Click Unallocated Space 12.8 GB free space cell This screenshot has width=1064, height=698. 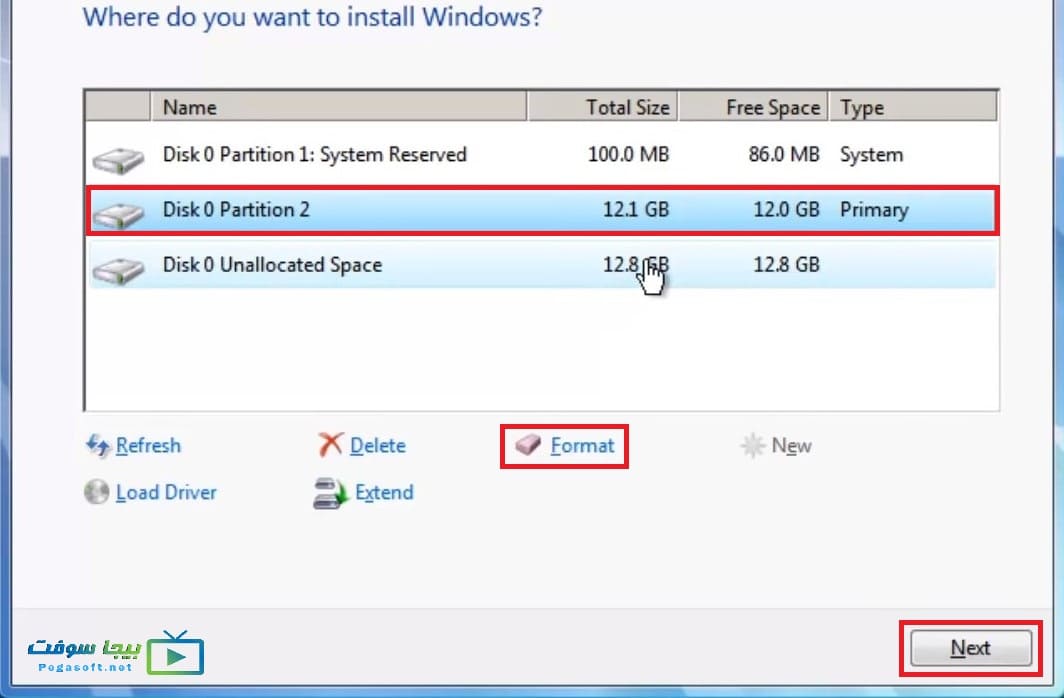click(786, 265)
